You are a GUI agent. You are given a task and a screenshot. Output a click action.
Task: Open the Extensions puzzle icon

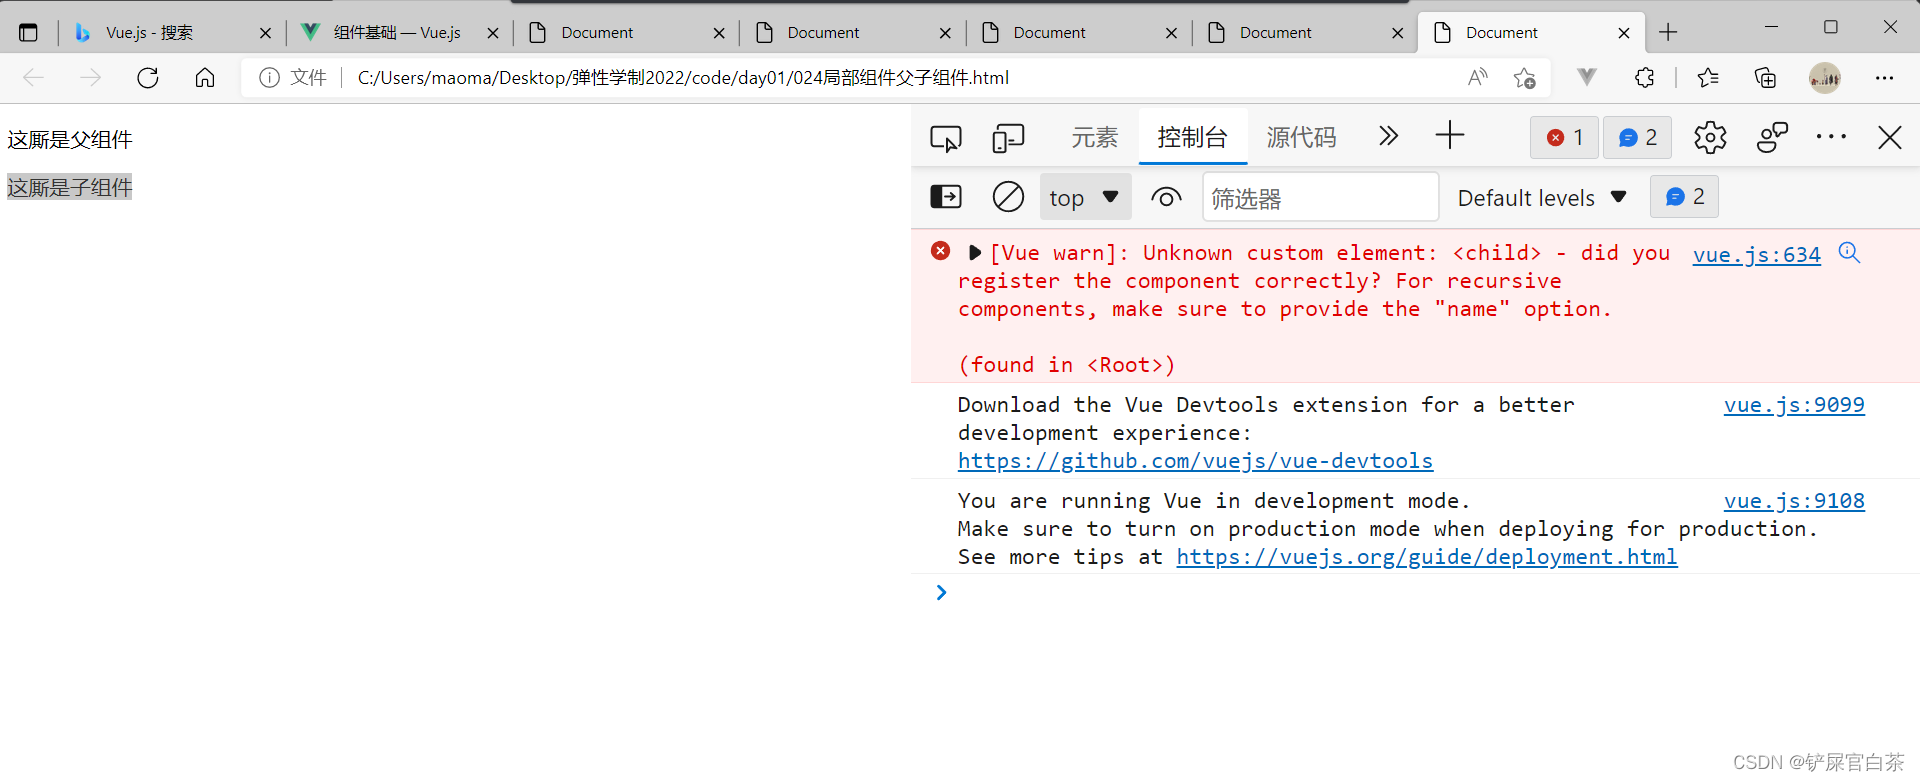tap(1645, 78)
